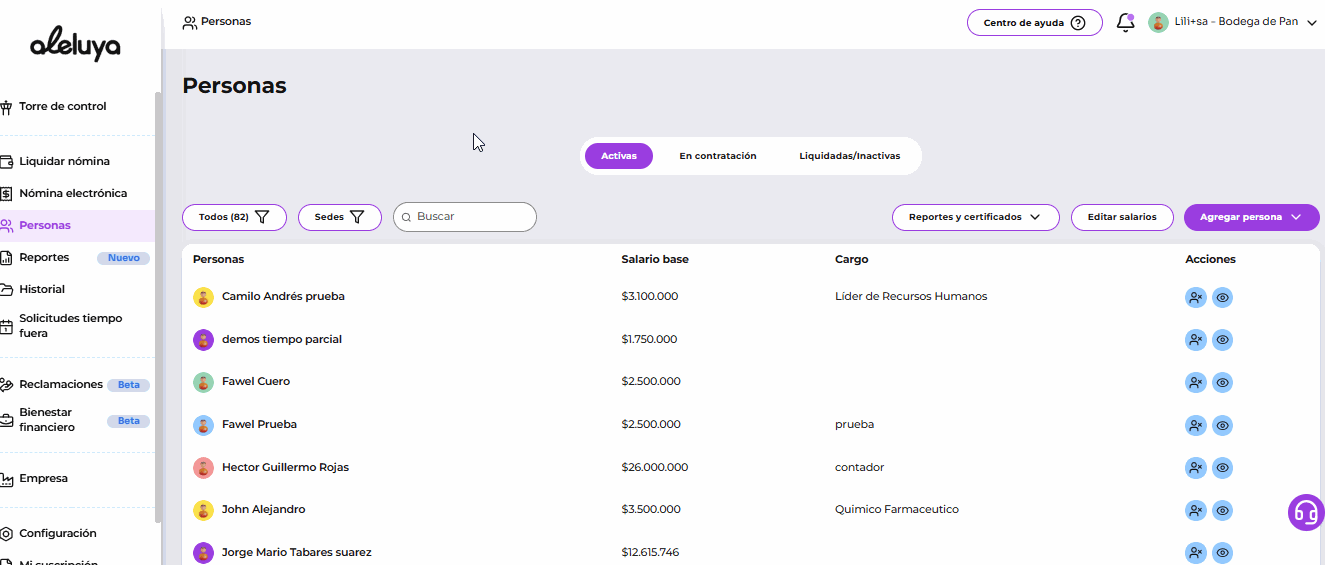
Task: Click Fawel Cuero's avatar icon
Action: (203, 382)
